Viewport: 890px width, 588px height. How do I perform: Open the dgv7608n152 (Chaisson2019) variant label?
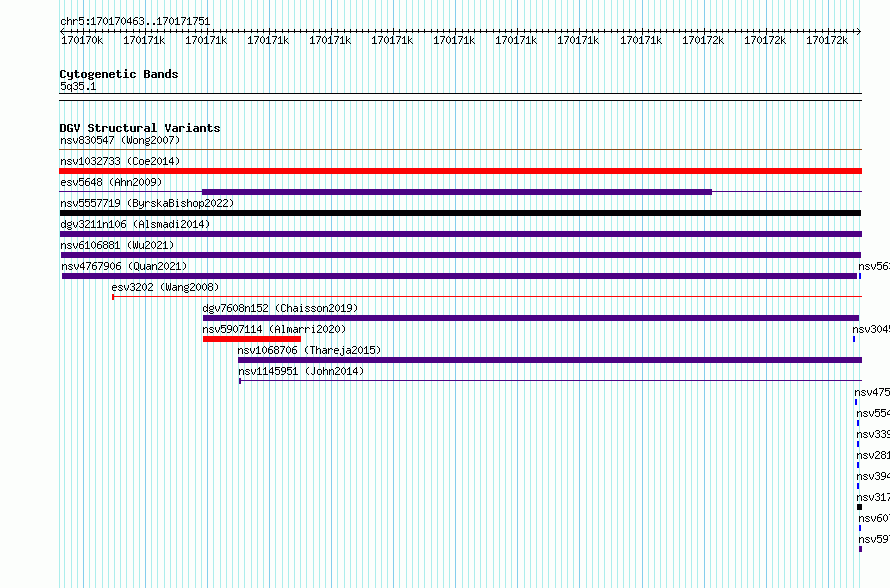tap(280, 308)
